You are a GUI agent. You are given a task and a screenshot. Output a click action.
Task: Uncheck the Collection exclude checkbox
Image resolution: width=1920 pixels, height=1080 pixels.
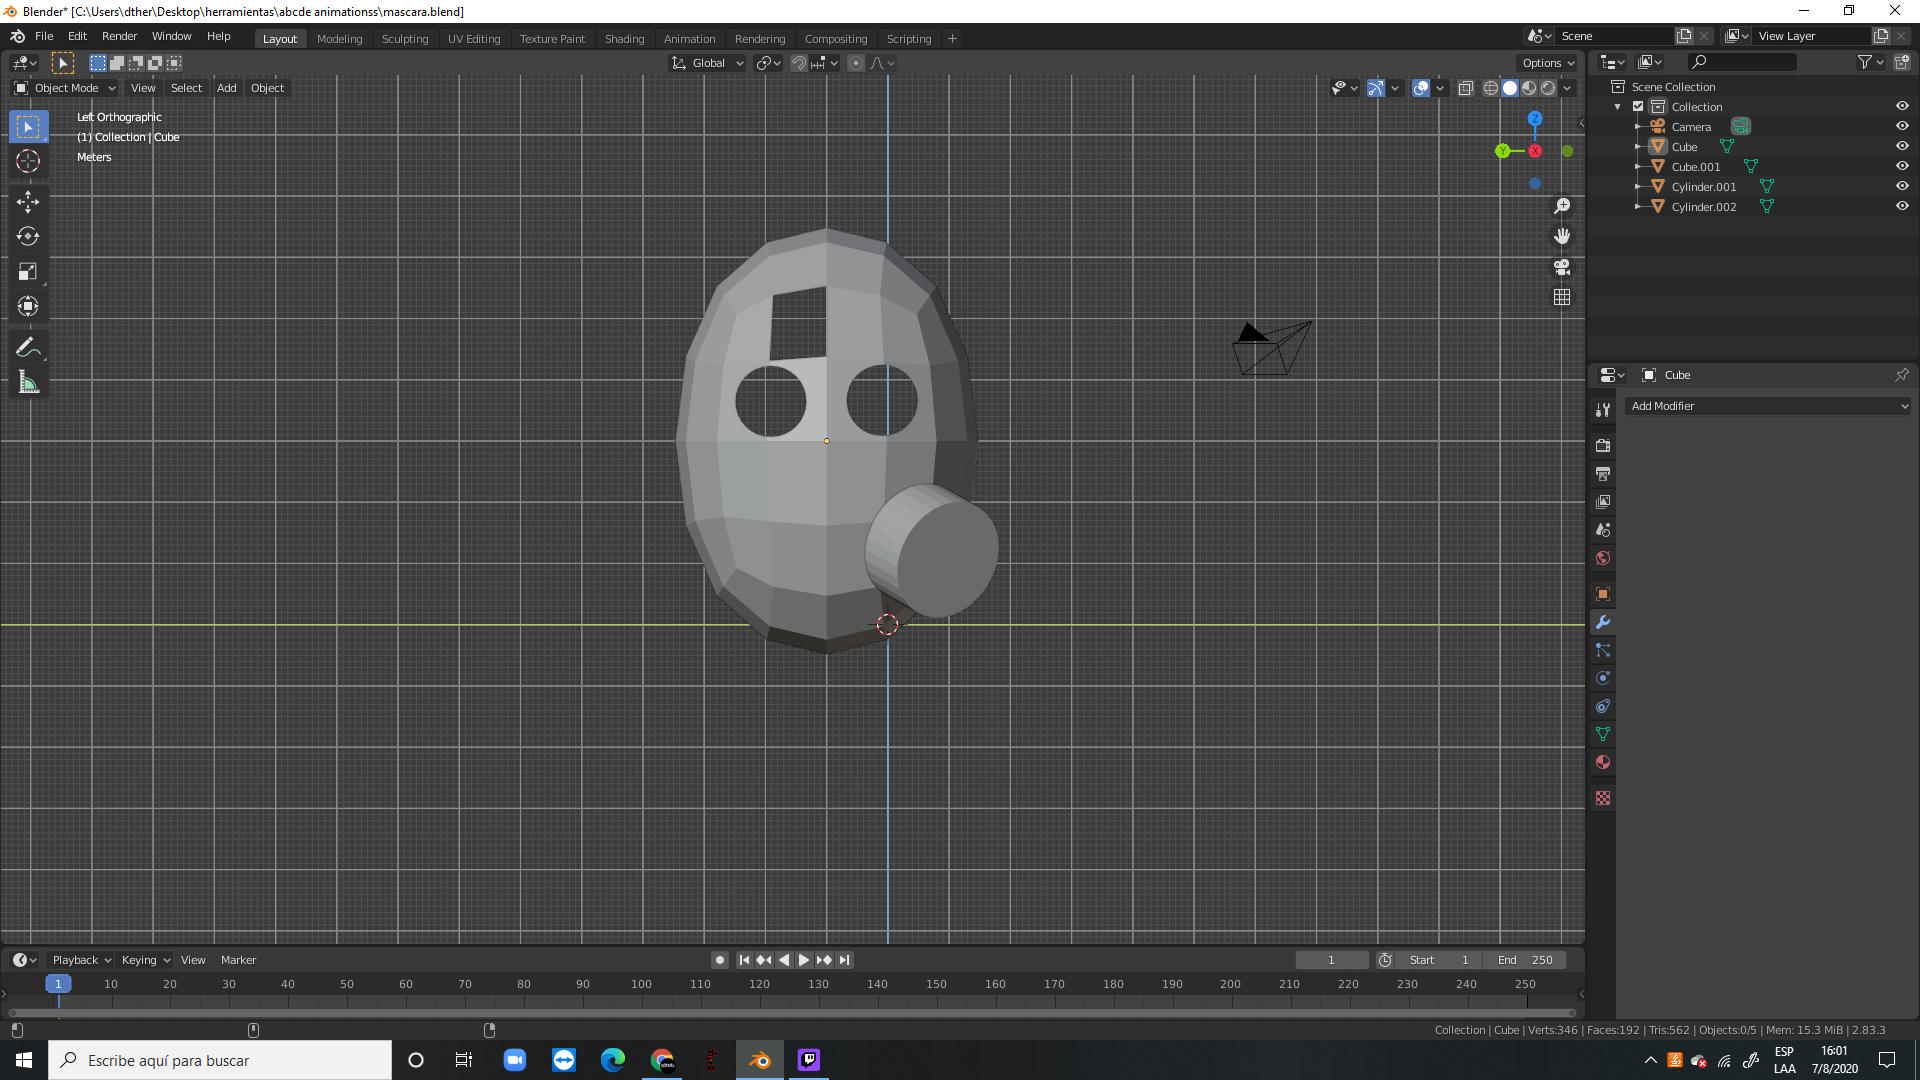[1638, 106]
